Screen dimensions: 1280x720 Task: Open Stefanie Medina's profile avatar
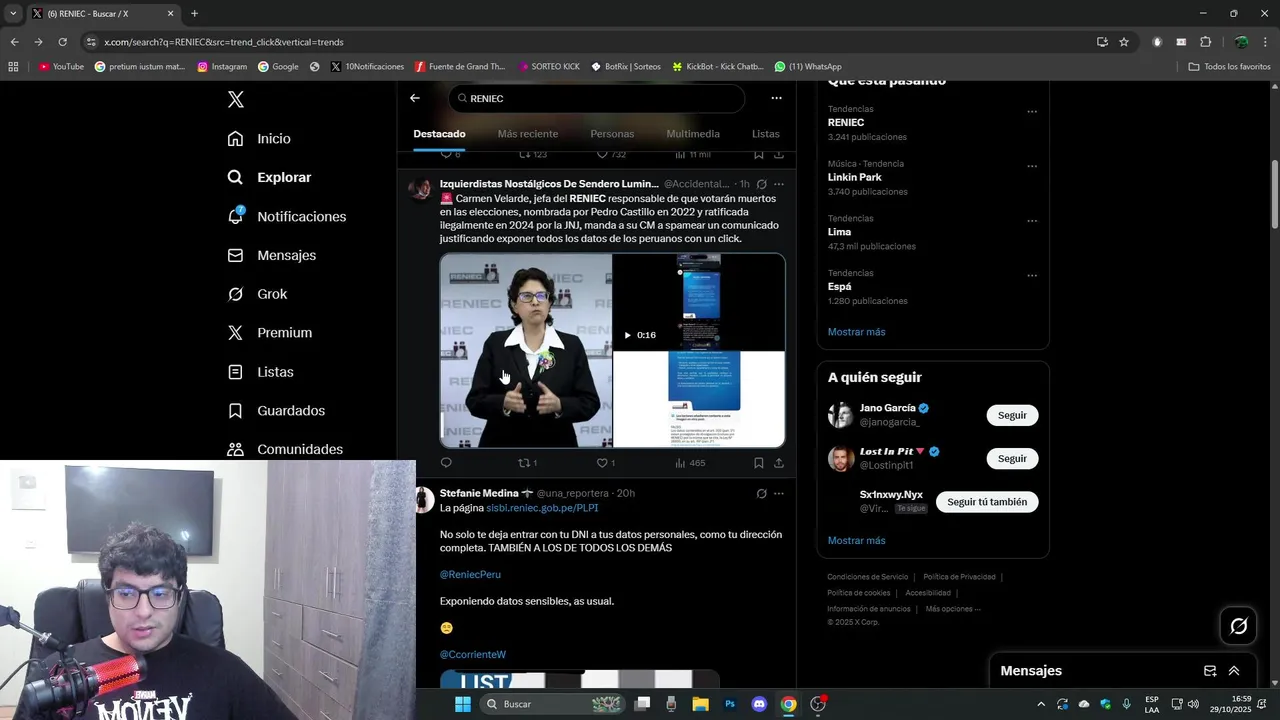[x=423, y=499]
